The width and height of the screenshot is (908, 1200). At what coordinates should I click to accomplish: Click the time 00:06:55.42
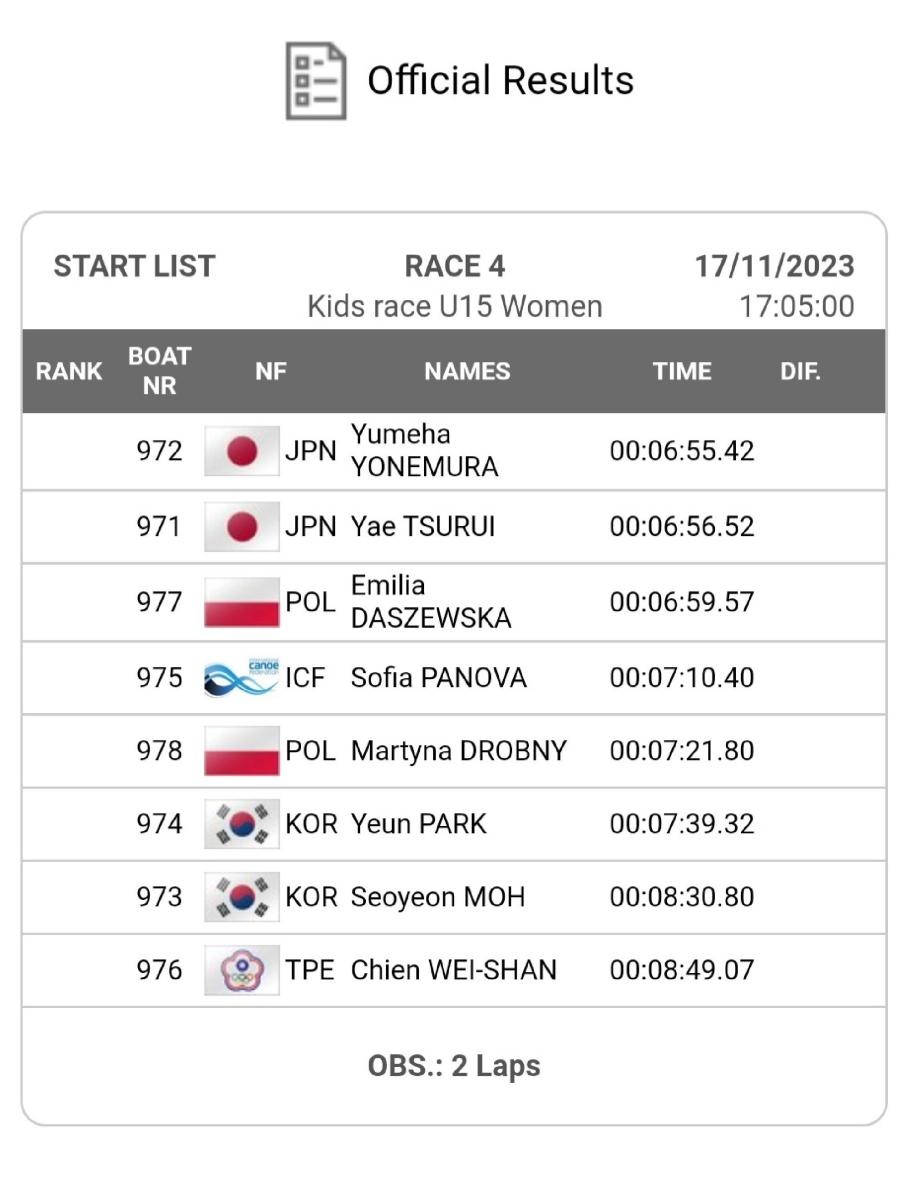(x=681, y=451)
